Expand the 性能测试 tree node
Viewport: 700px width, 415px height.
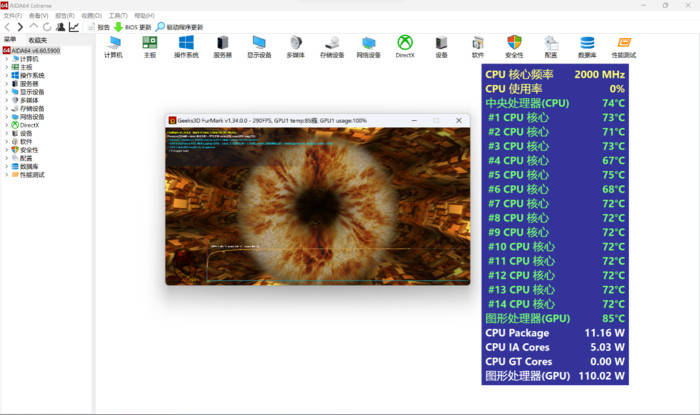pos(7,174)
